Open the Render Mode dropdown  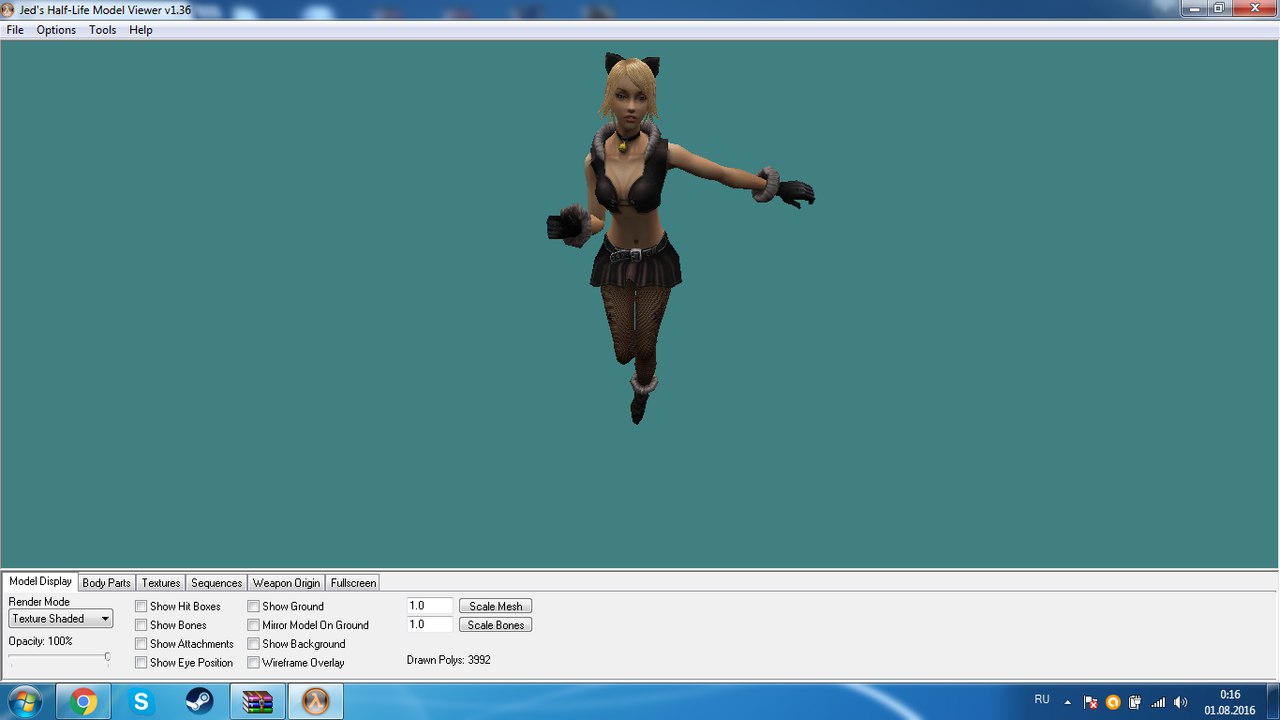(61, 619)
